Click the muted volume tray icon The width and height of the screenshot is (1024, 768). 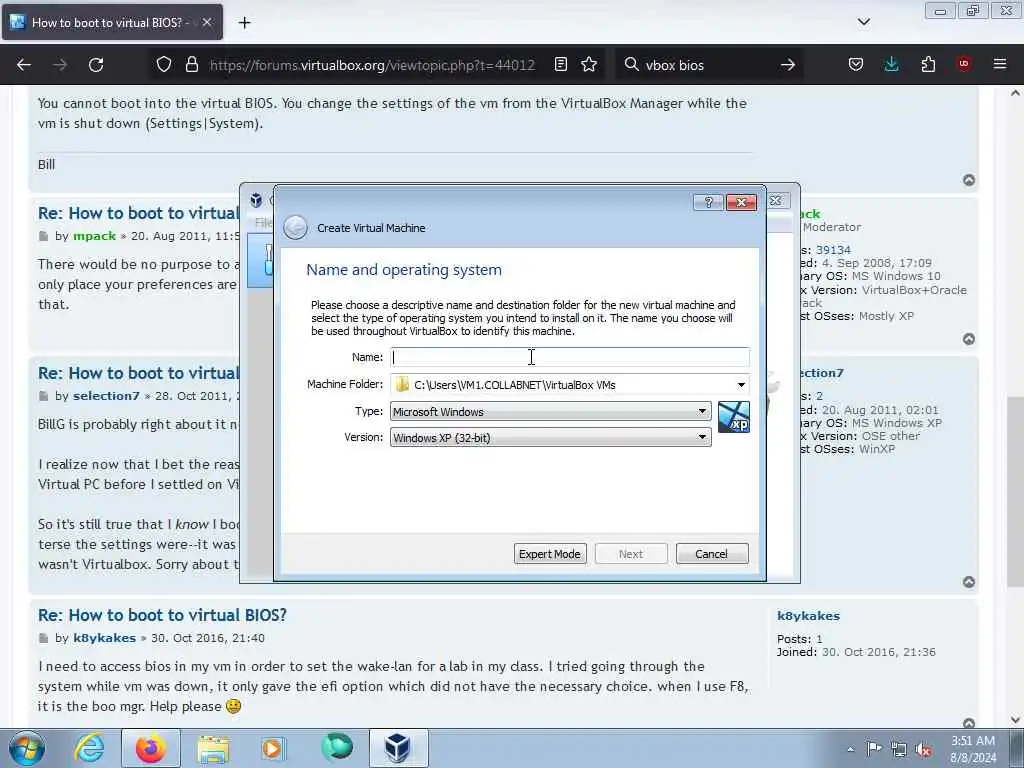pos(923,750)
